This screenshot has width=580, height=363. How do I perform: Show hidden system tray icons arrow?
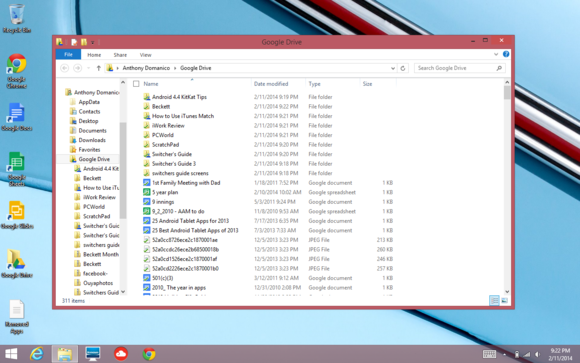pyautogui.click(x=504, y=354)
